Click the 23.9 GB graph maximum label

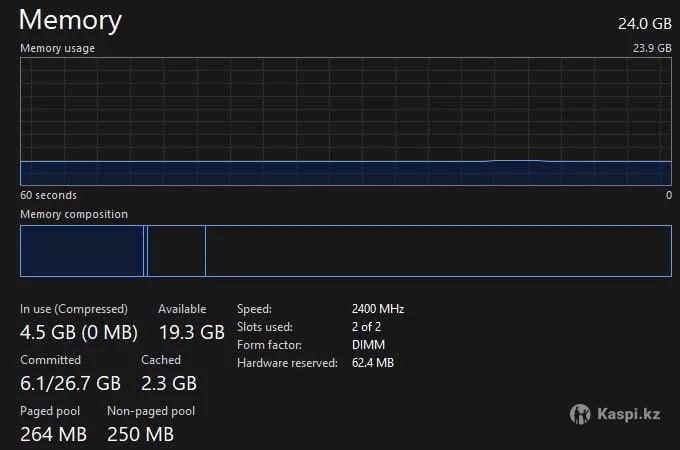click(x=651, y=48)
